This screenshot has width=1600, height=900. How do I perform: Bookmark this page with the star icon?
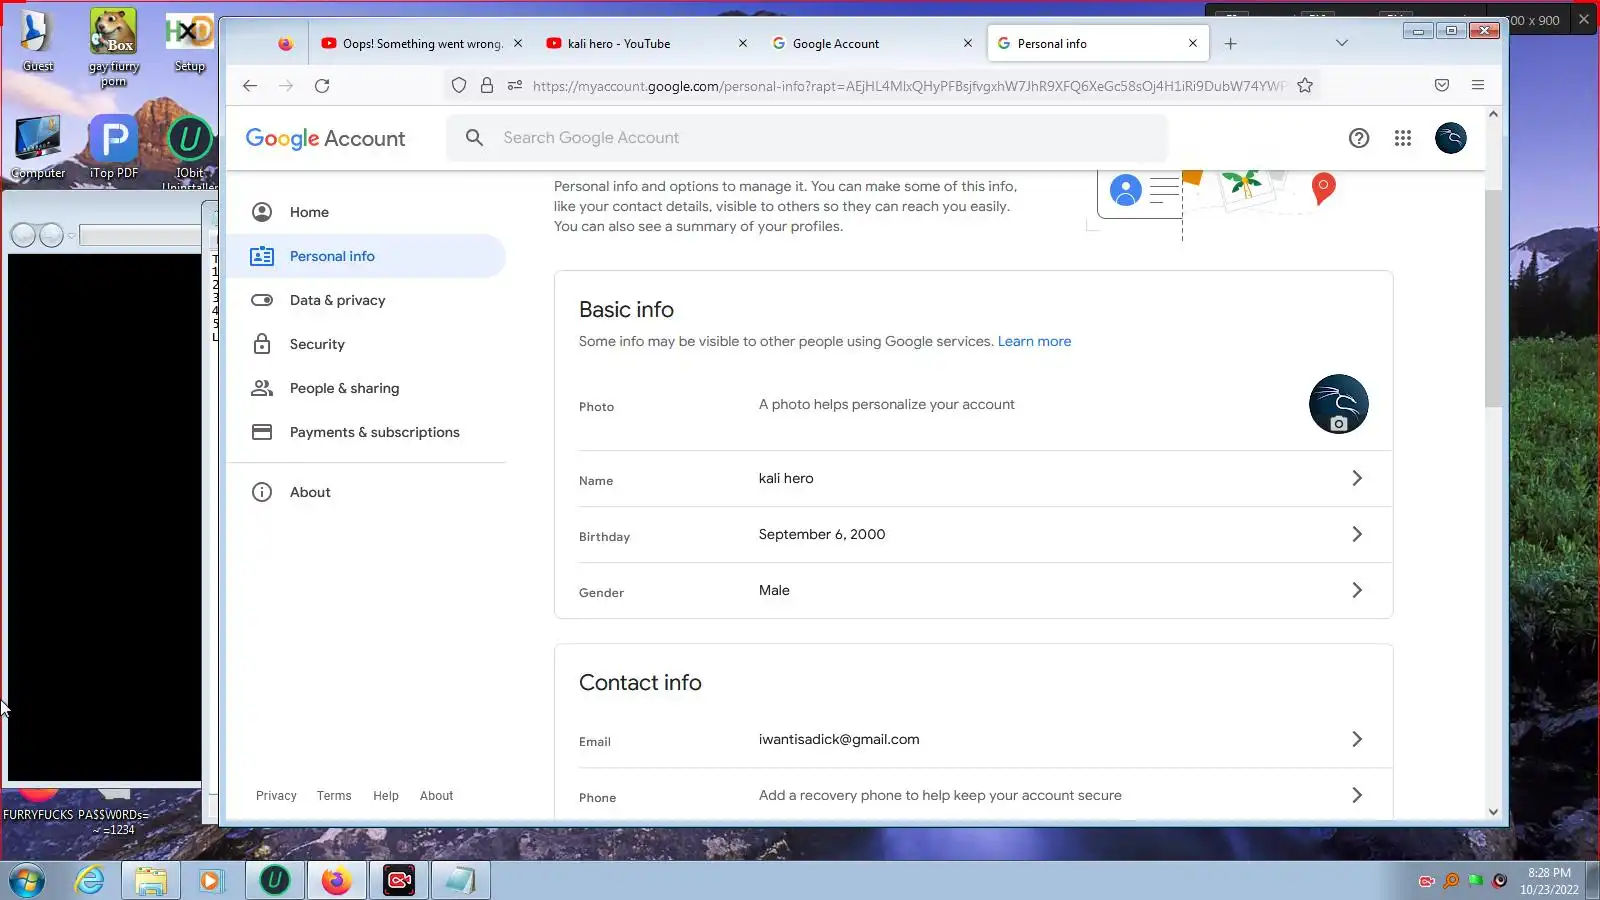point(1305,86)
